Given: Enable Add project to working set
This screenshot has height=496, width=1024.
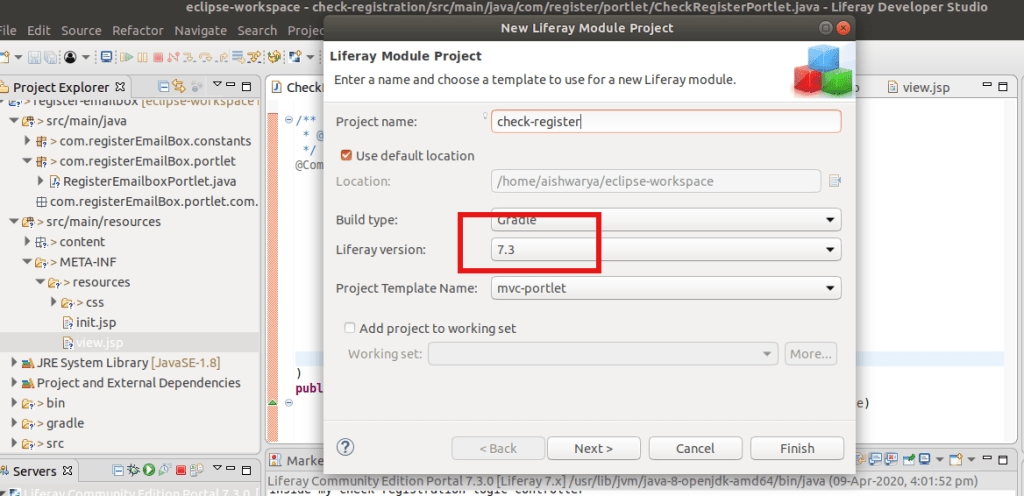Looking at the screenshot, I should tap(349, 328).
